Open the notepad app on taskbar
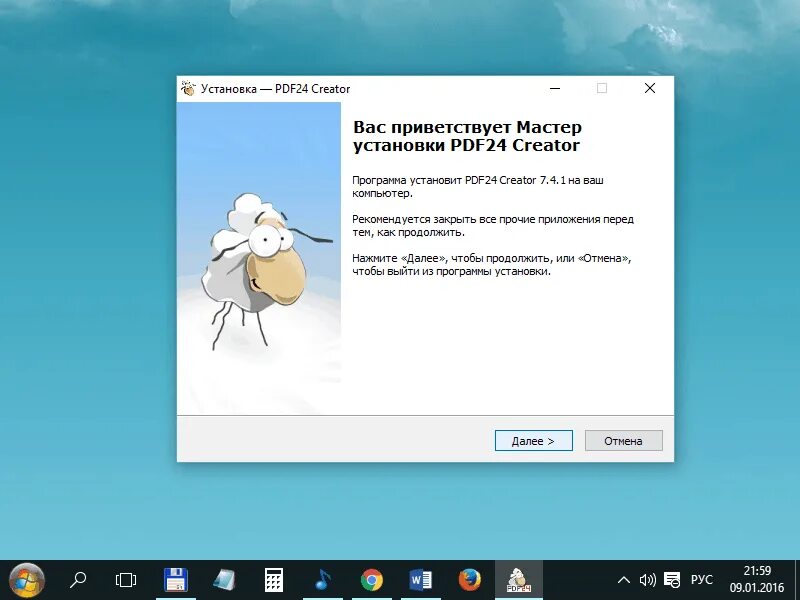The width and height of the screenshot is (800, 600). [224, 580]
